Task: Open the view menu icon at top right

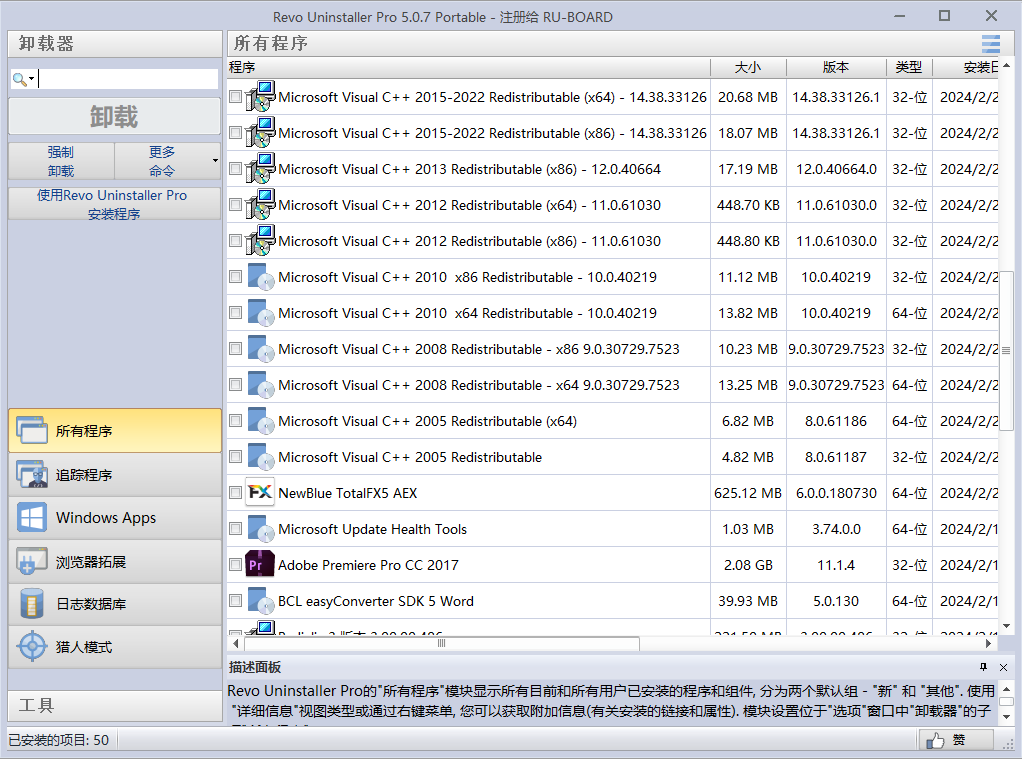Action: pos(990,44)
